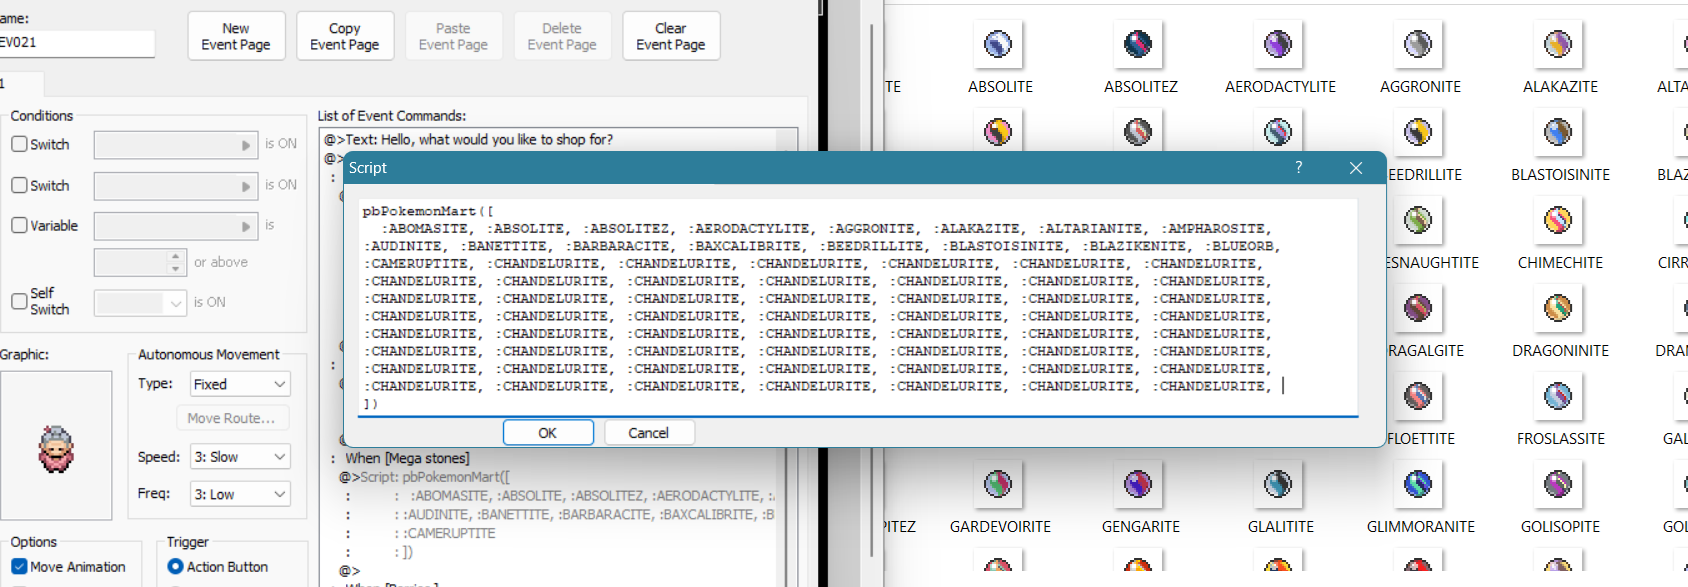Enable the Self Switch condition checkbox
Image resolution: width=1688 pixels, height=587 pixels.
[x=19, y=301]
